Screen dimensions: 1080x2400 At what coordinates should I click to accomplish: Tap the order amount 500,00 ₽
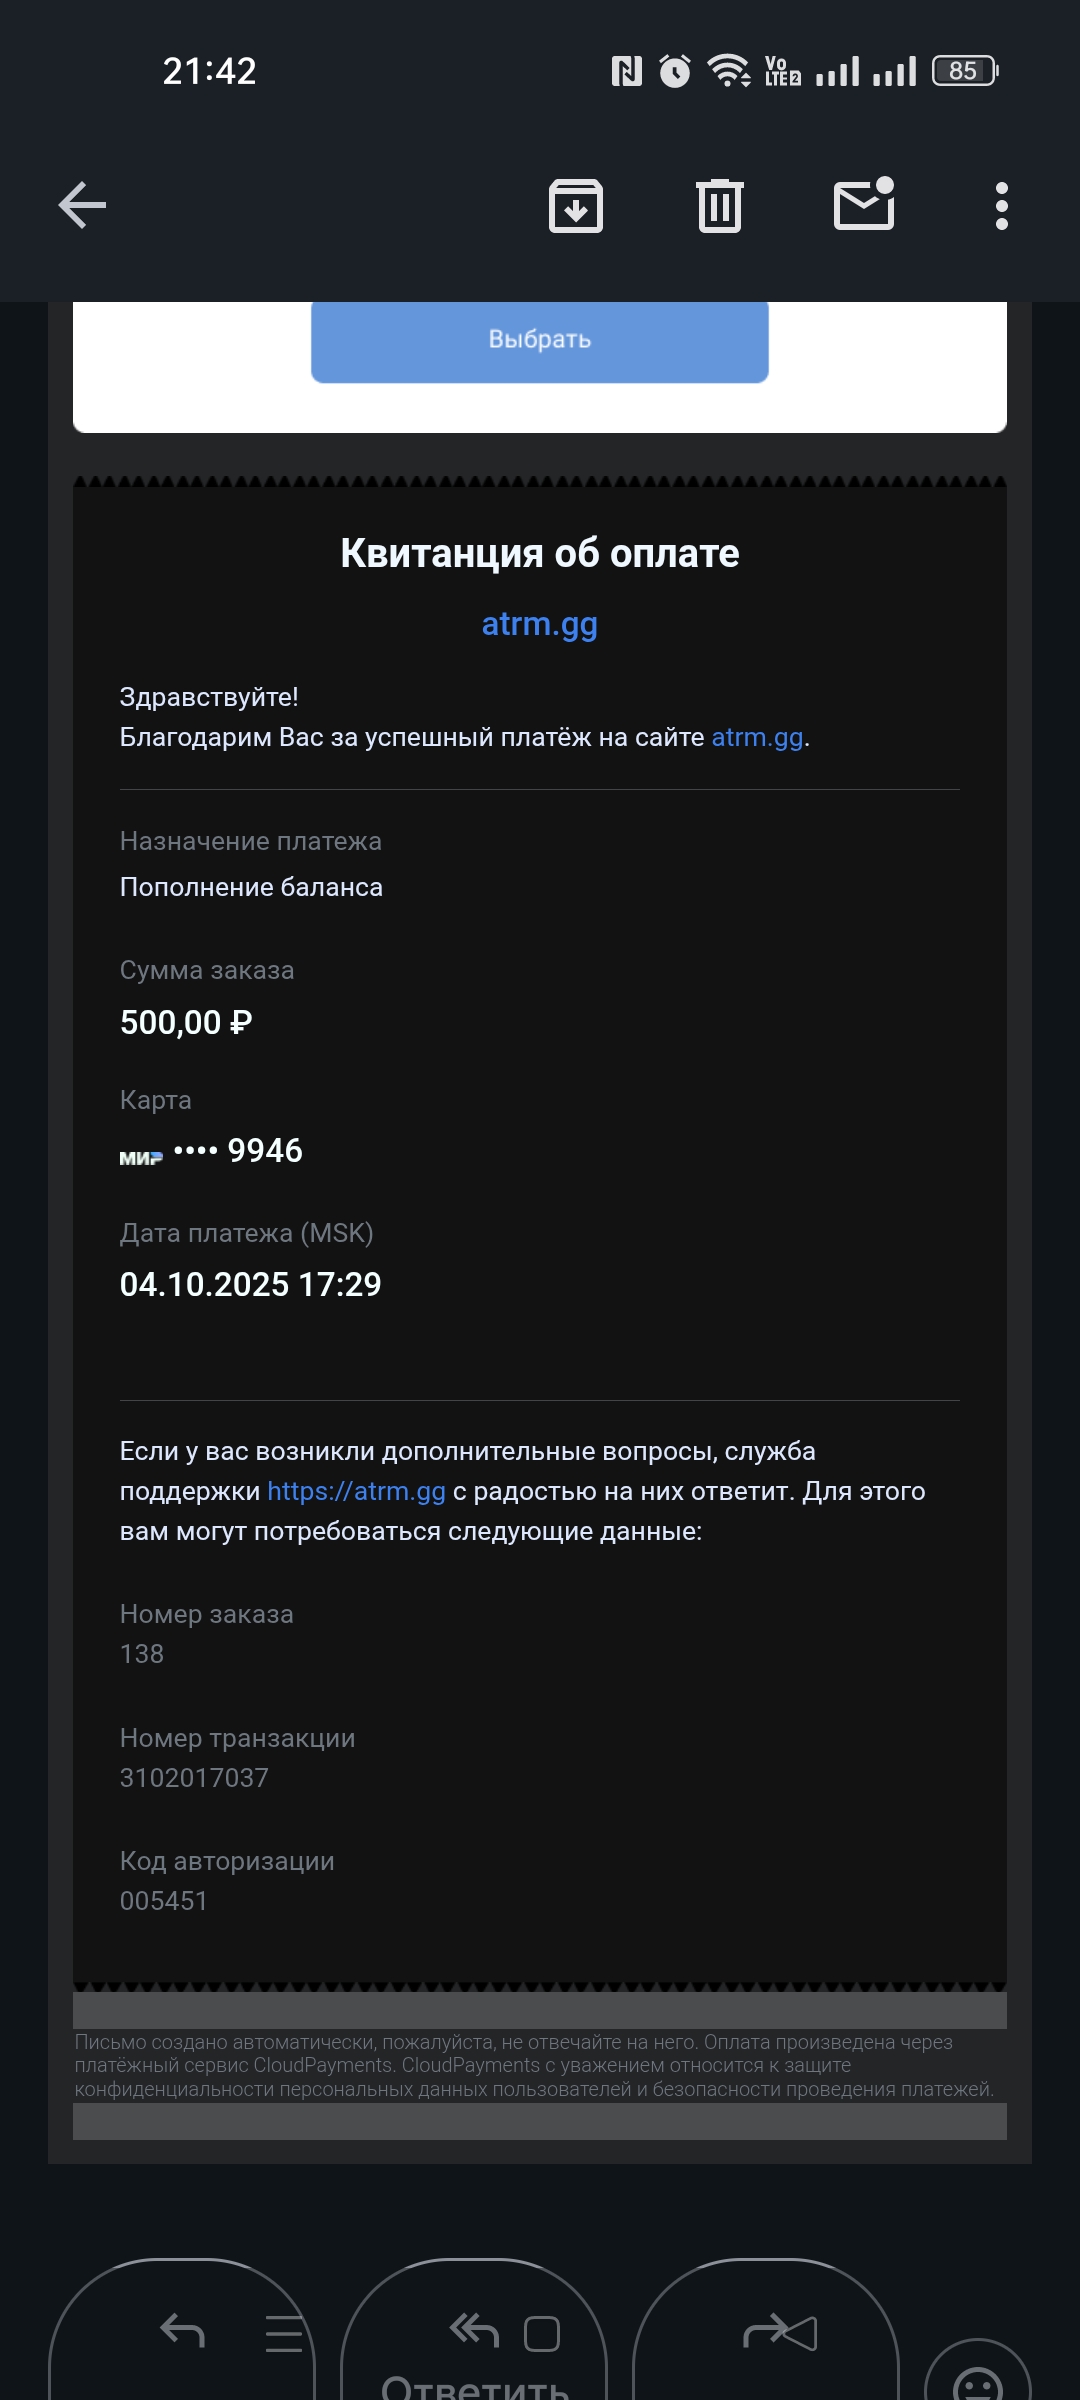[x=186, y=1023]
